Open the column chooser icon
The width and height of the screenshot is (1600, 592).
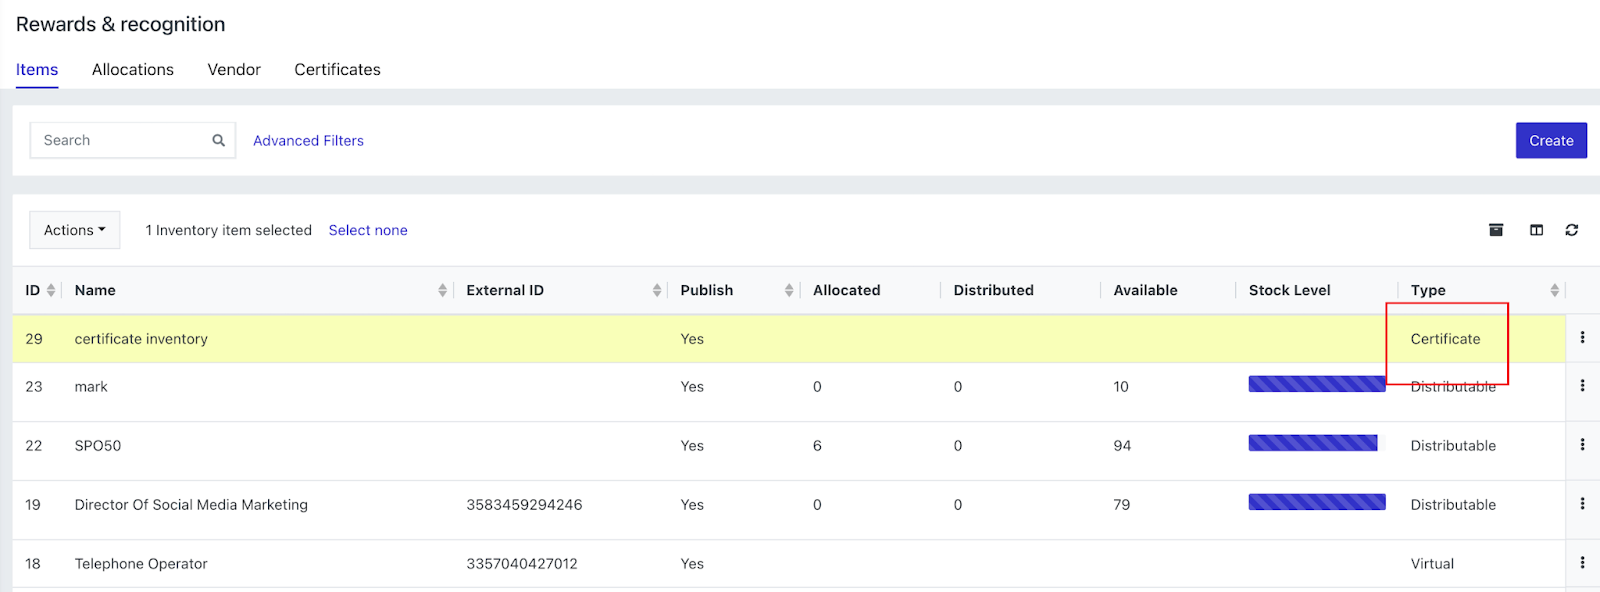pos(1536,230)
